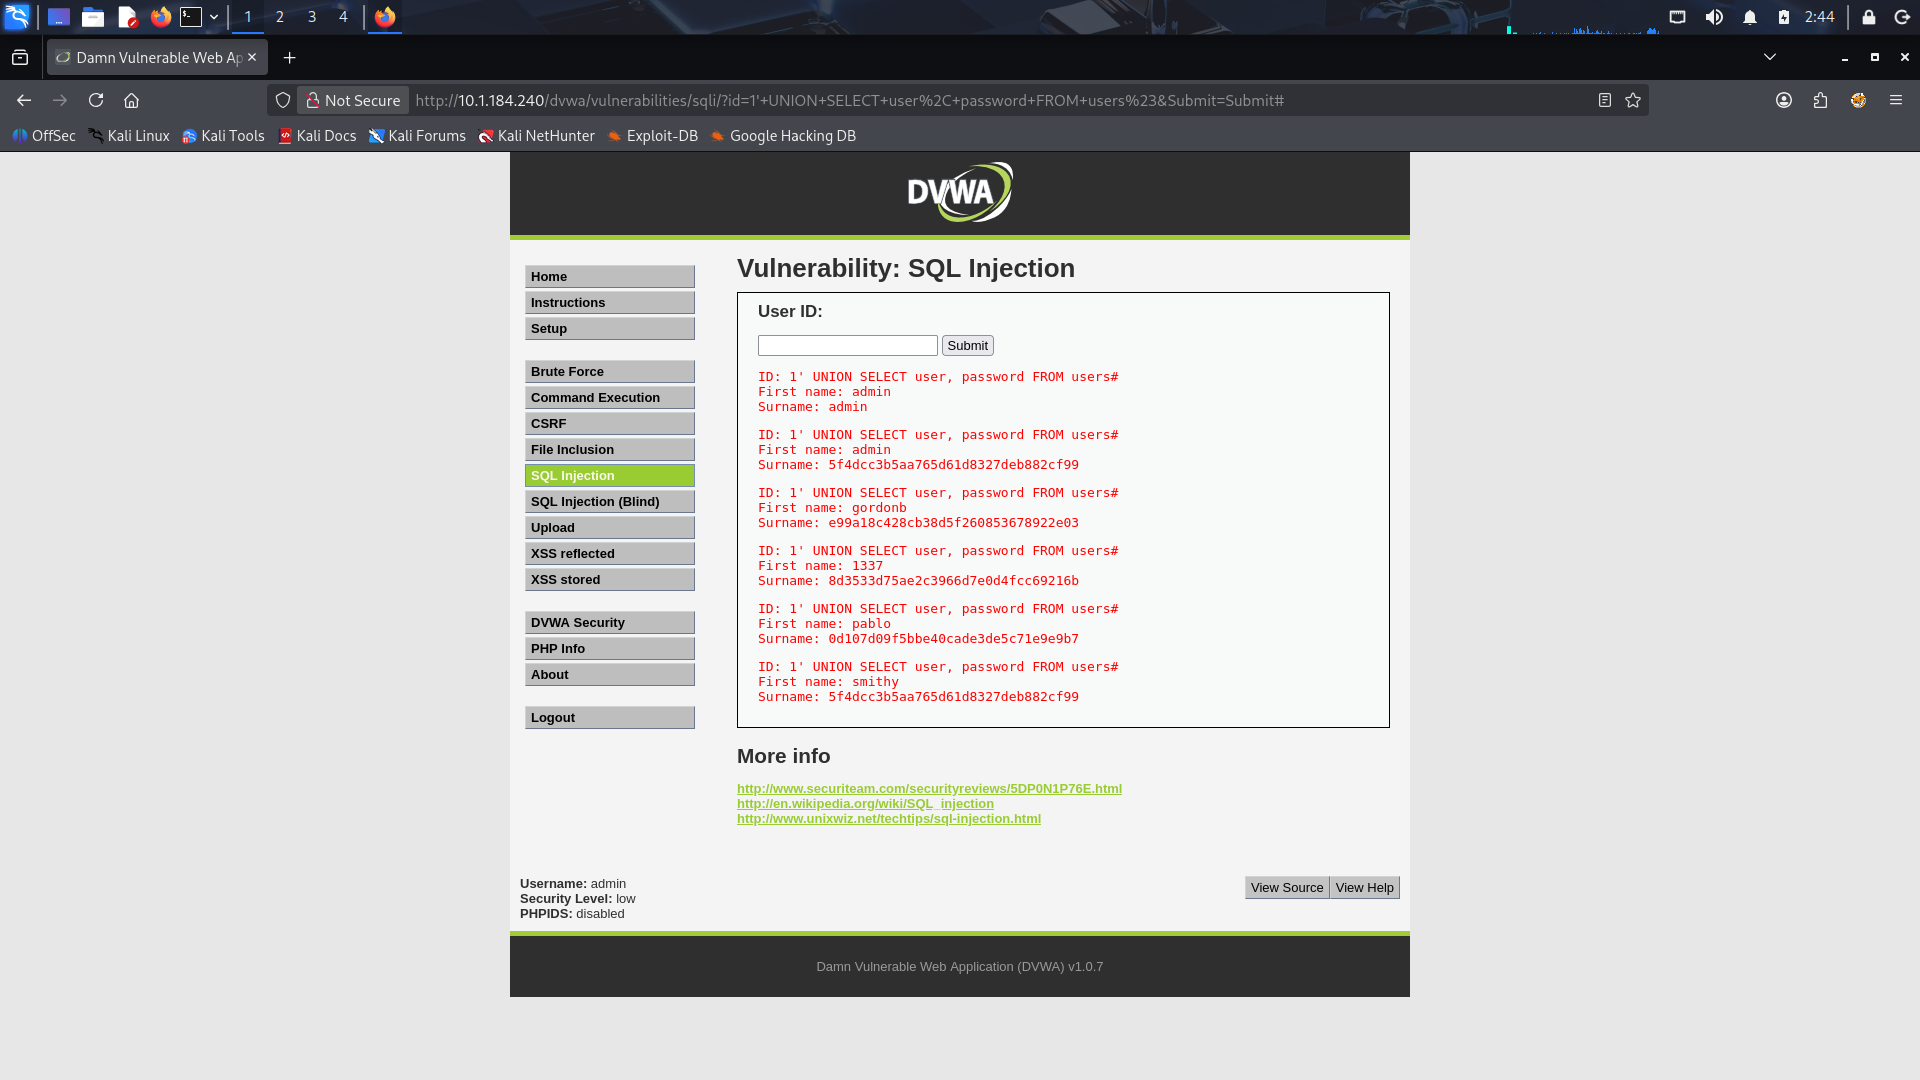Open the DVWA Security settings page

[610, 623]
